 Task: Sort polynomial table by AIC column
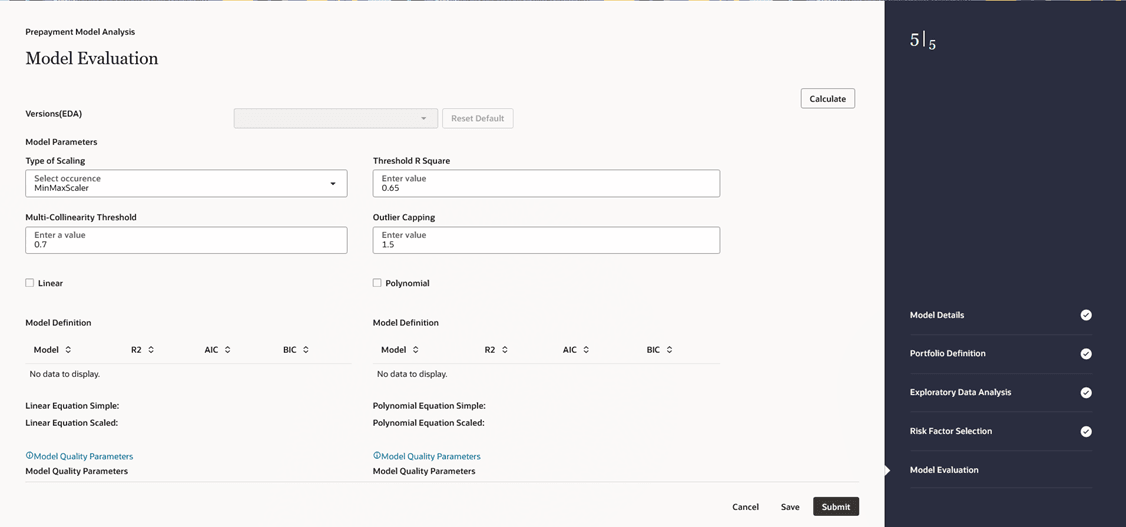click(x=586, y=350)
